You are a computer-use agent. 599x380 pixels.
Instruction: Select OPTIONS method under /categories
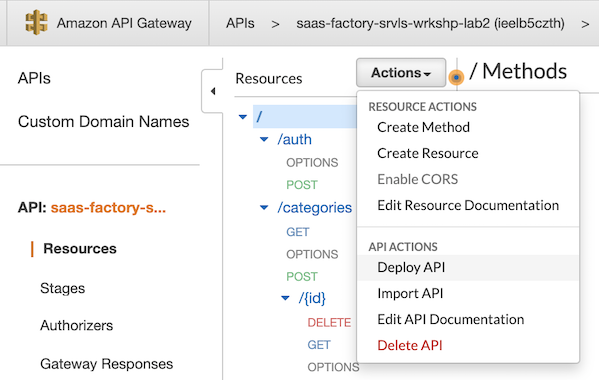tap(312, 254)
